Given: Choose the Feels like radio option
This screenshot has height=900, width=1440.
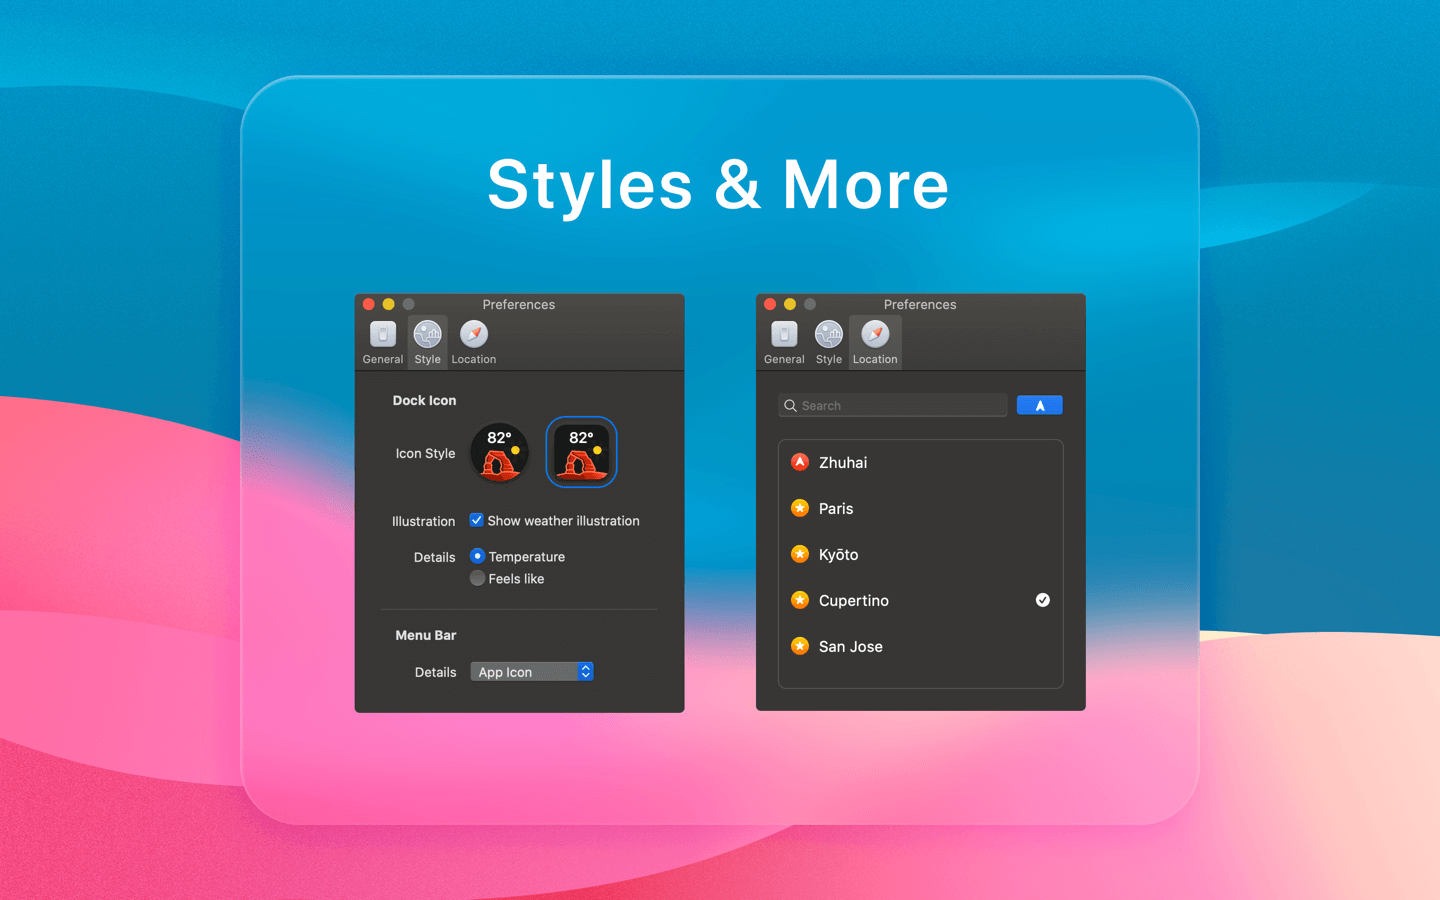Looking at the screenshot, I should tap(478, 578).
